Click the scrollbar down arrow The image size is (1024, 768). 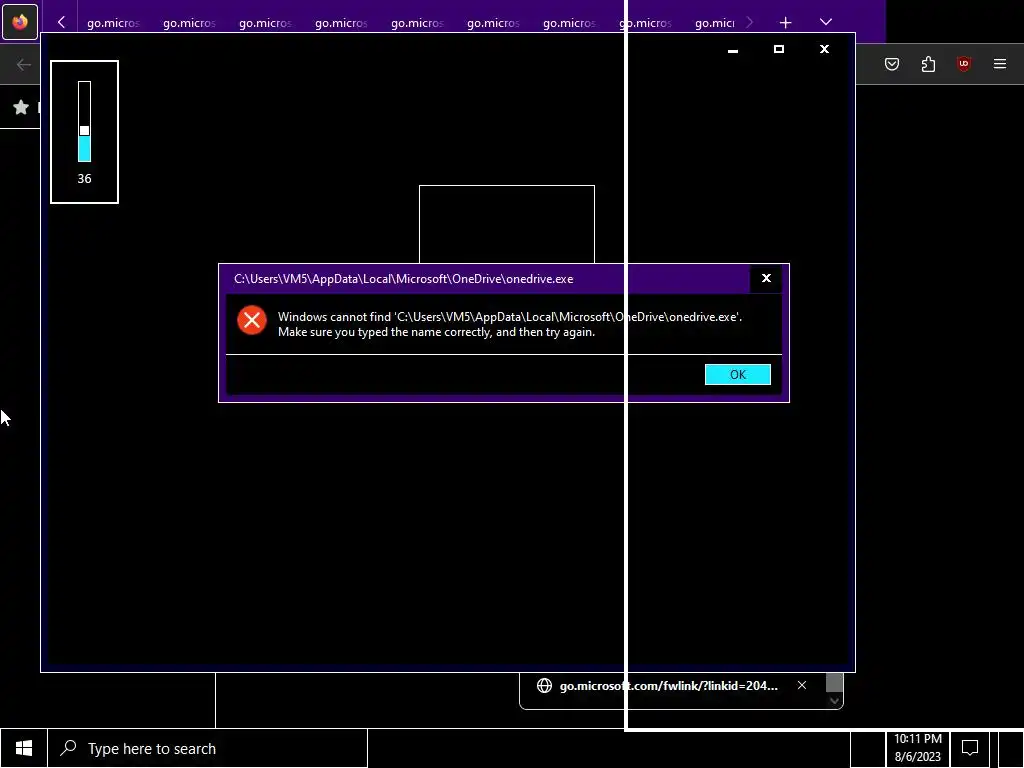click(834, 701)
